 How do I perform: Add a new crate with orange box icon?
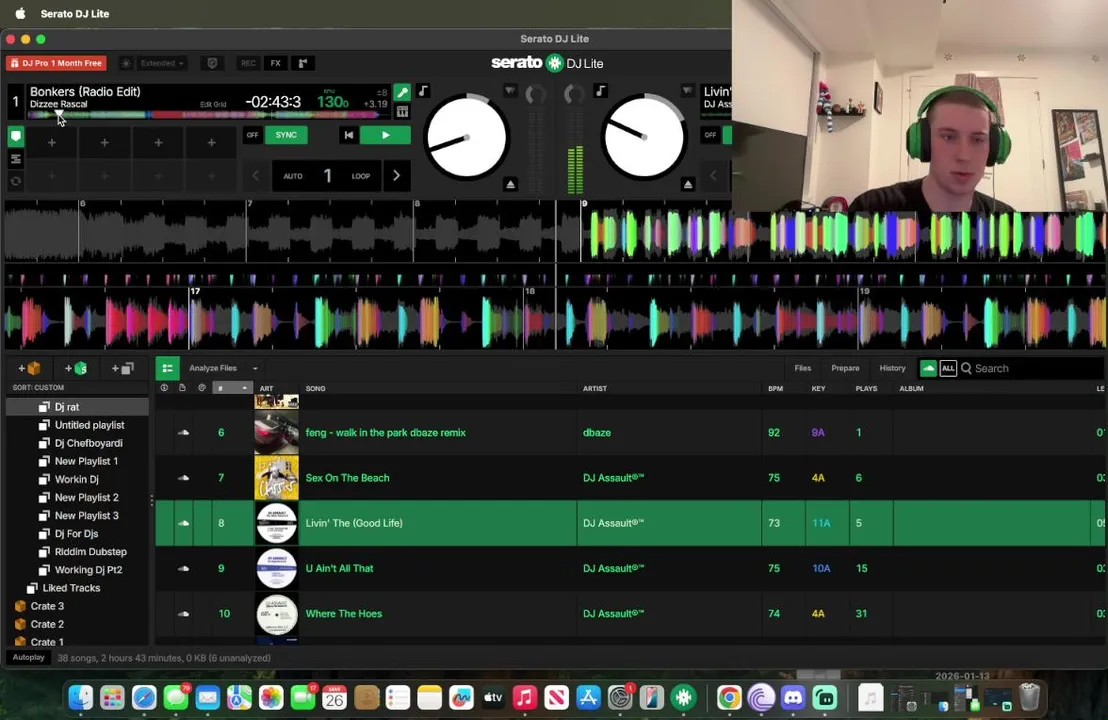coord(30,368)
